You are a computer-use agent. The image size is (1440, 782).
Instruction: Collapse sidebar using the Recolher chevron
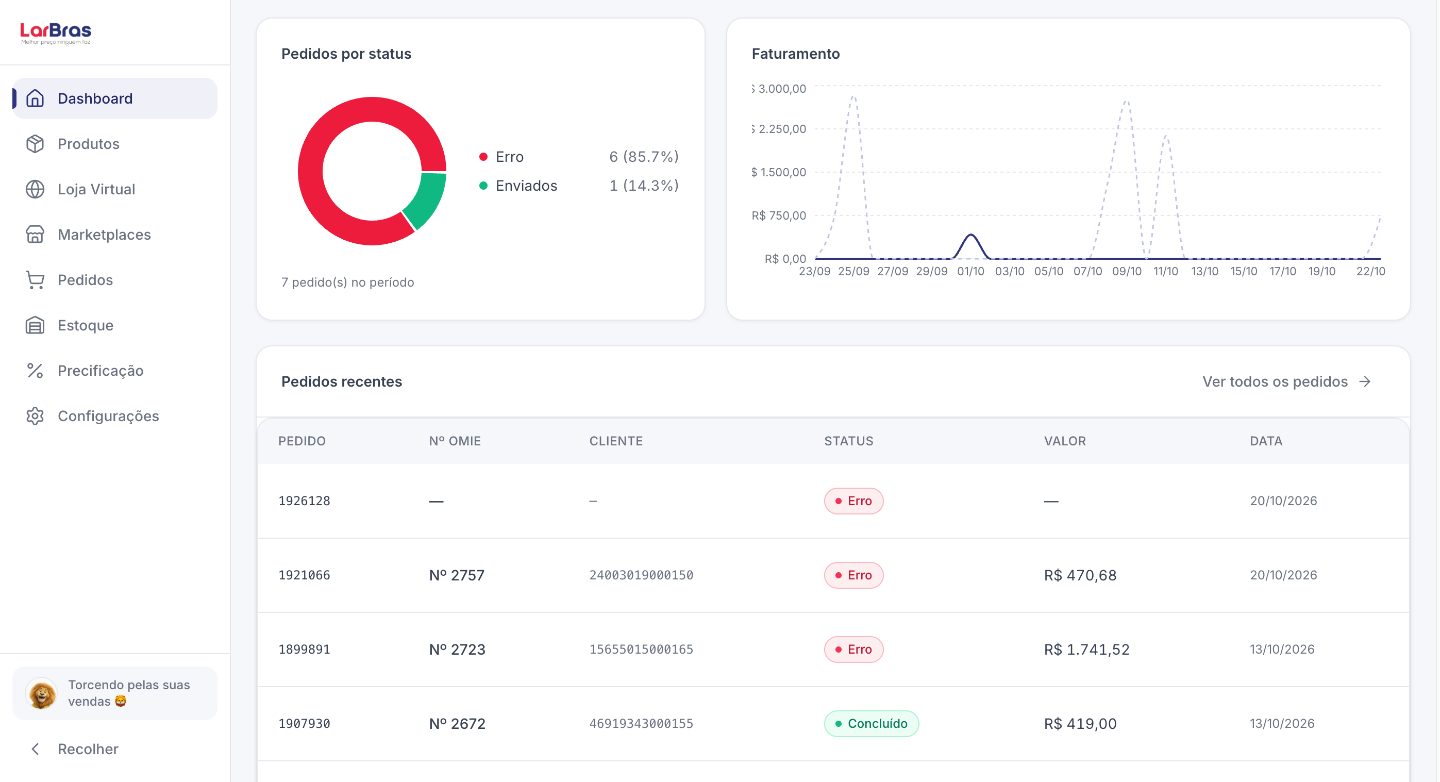pos(35,749)
